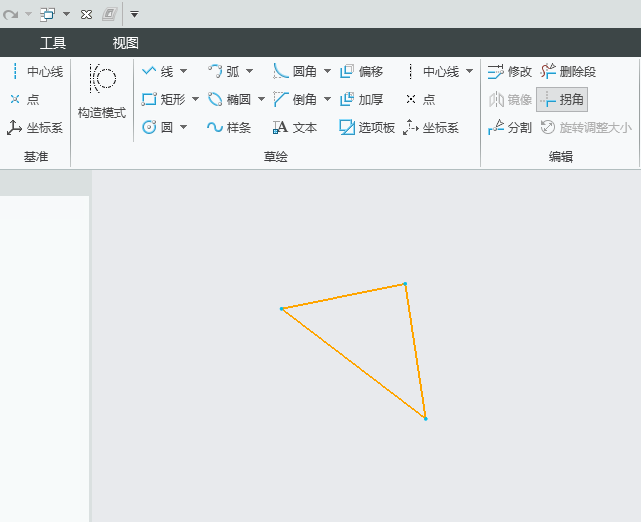Screen dimensions: 641x522
Task: Click the 旋转调整大小 rotate resize tool
Action: (x=586, y=128)
